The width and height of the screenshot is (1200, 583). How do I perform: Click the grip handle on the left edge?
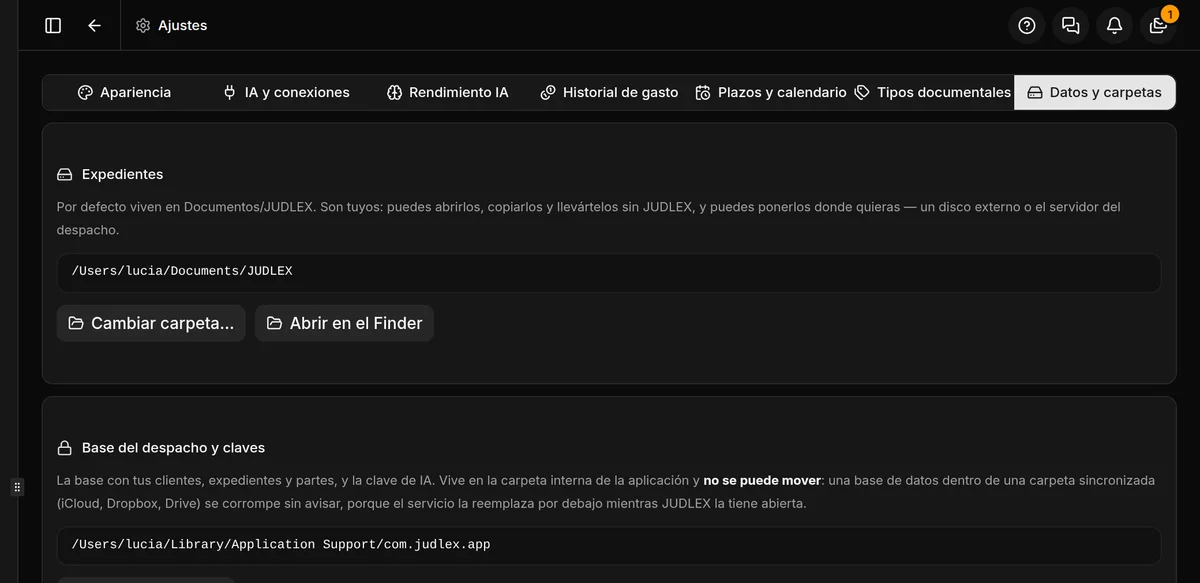tap(17, 487)
